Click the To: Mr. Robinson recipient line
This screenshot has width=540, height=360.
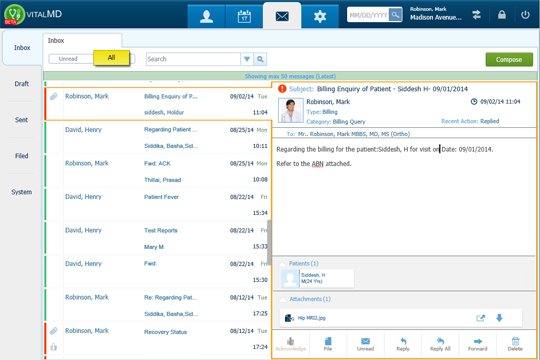coord(348,134)
